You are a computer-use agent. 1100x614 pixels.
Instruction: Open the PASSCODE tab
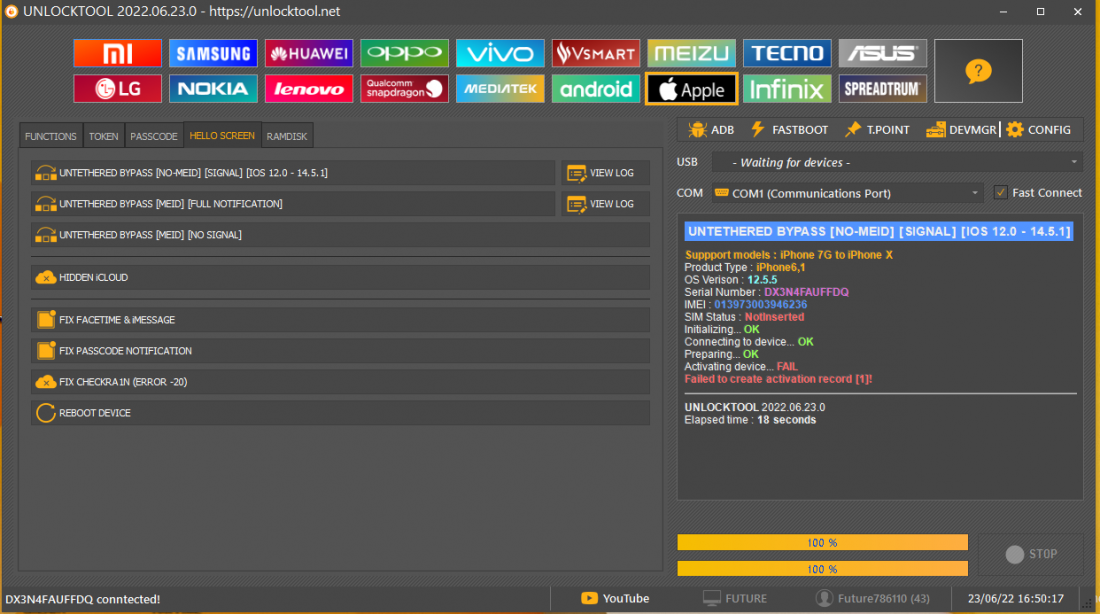coord(154,136)
